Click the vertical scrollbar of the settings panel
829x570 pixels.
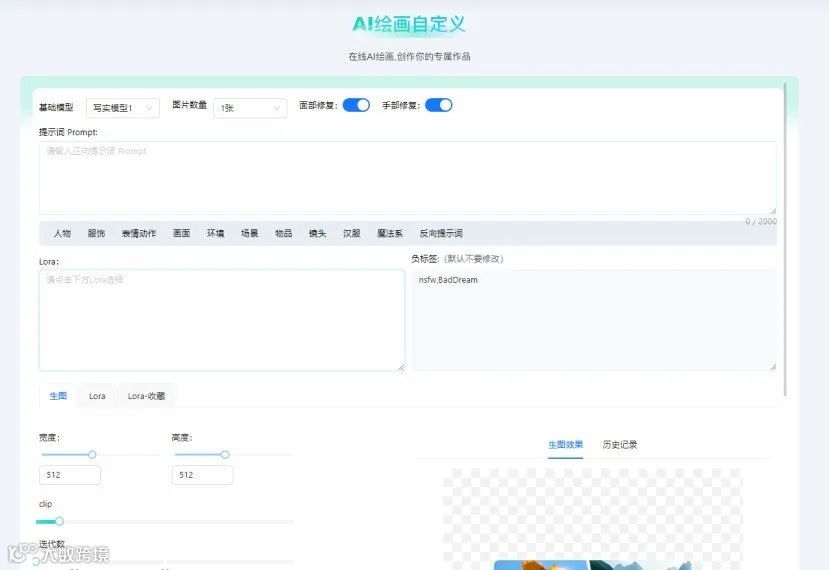pos(785,239)
